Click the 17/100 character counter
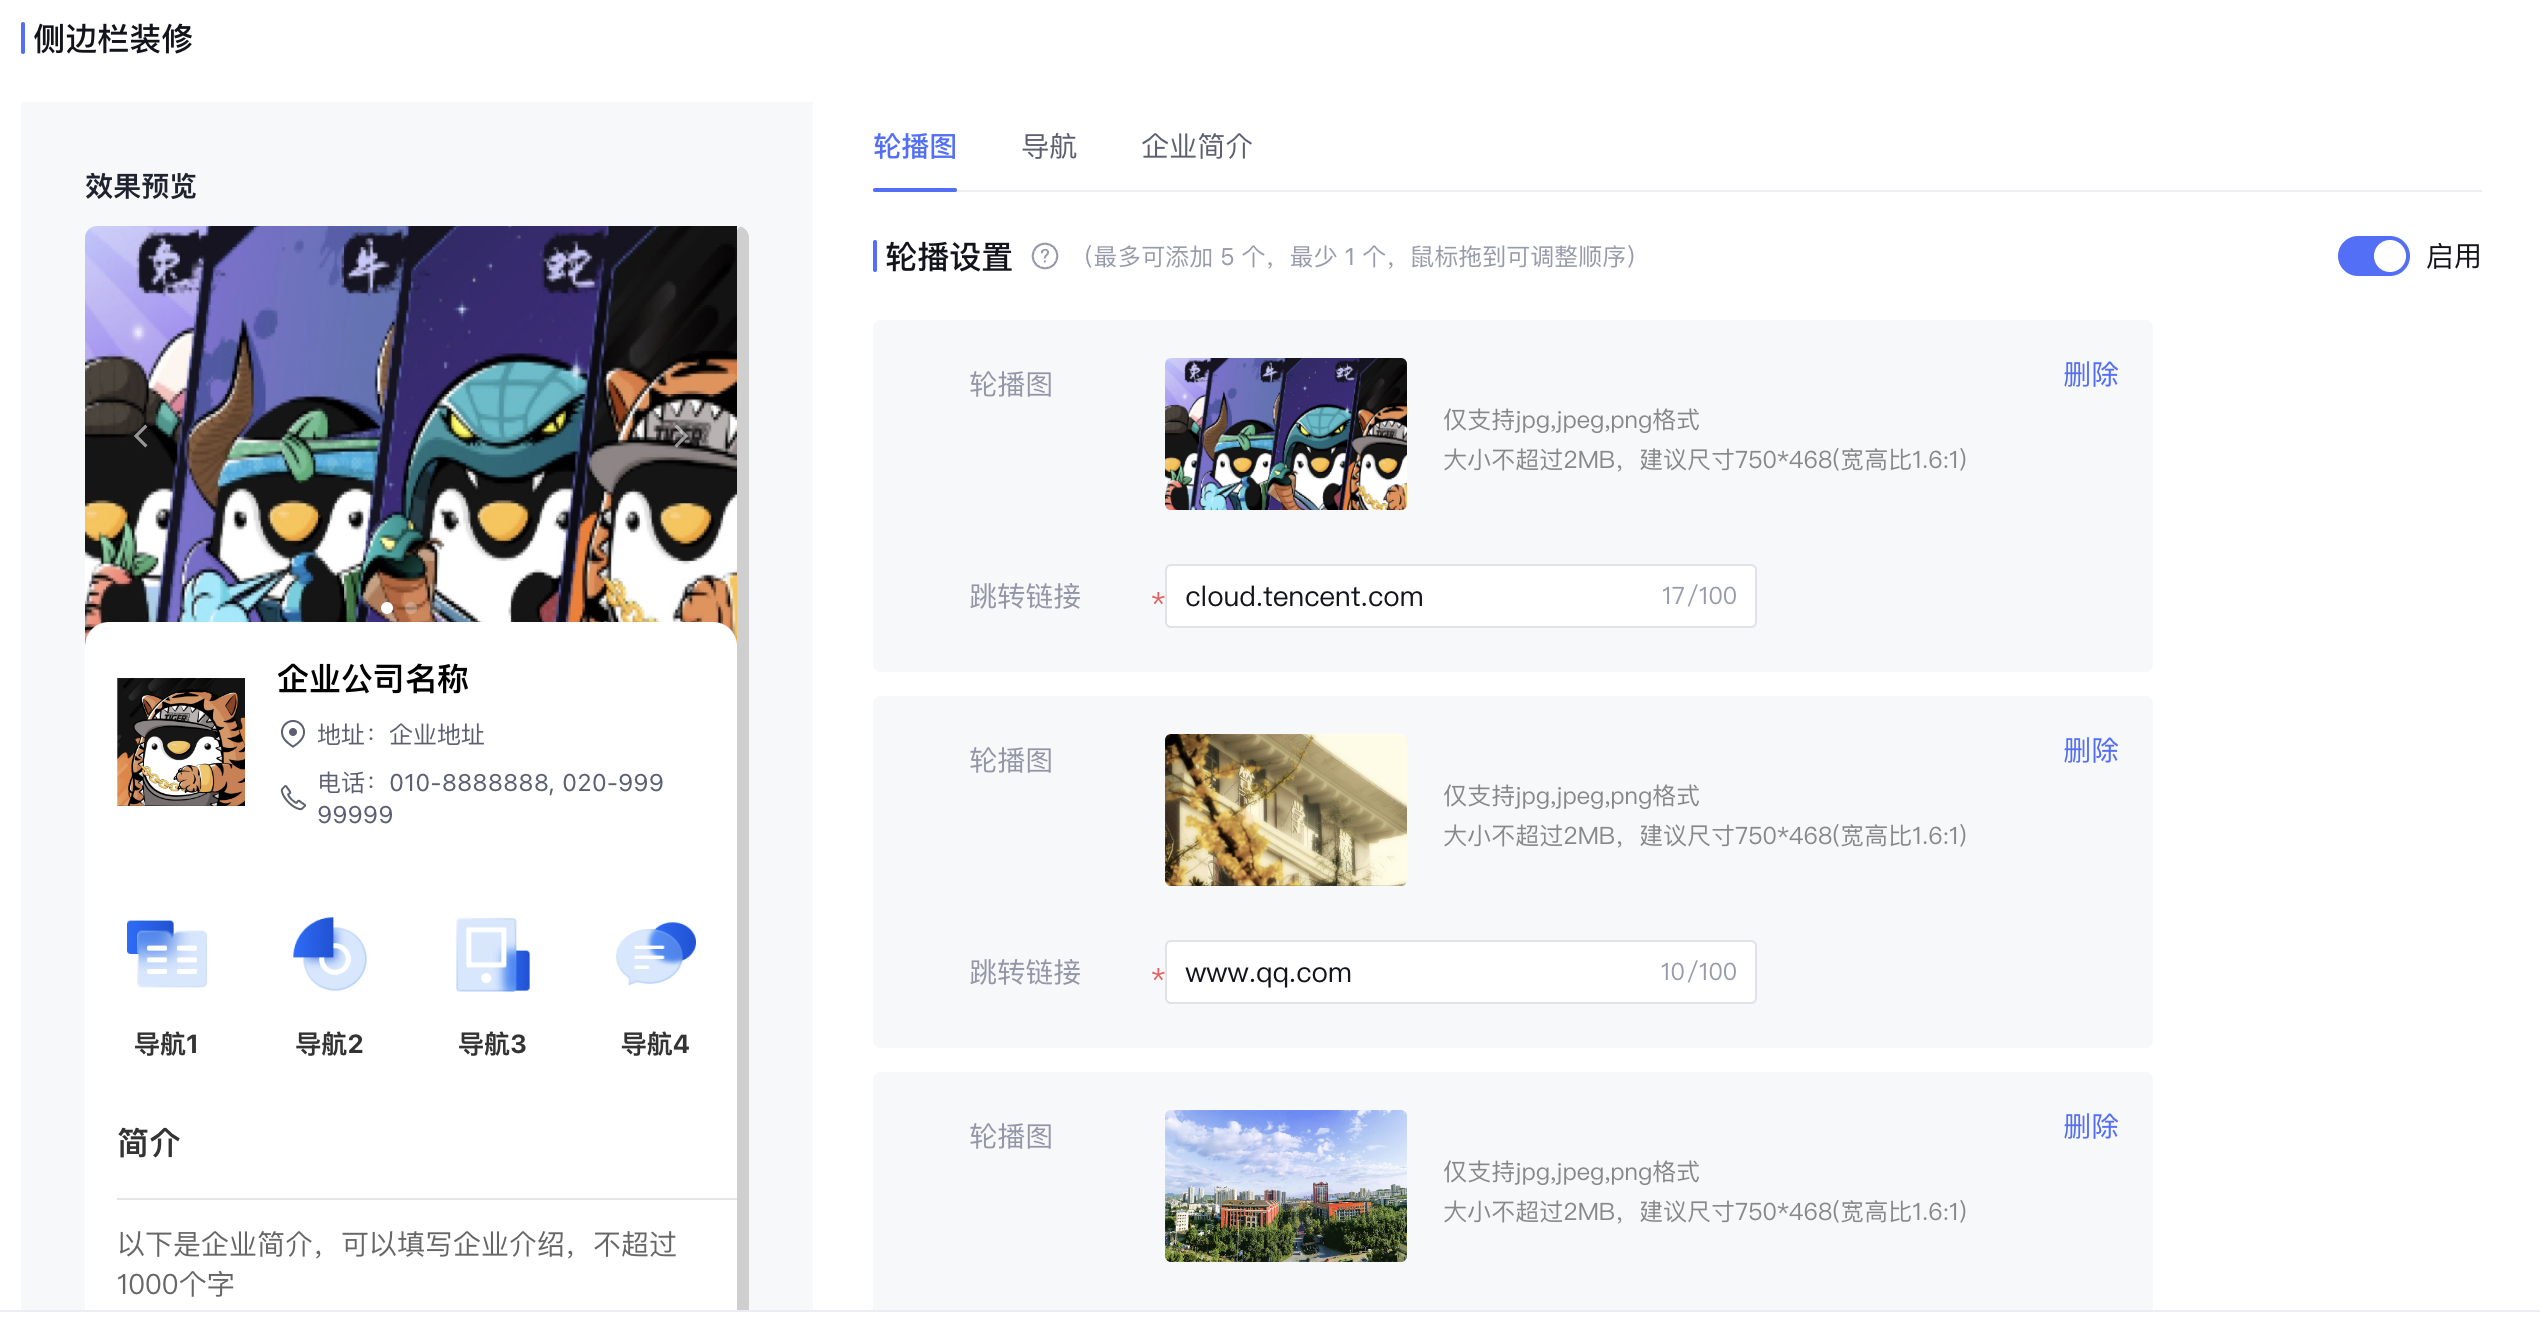This screenshot has height=1324, width=2540. coord(1698,596)
